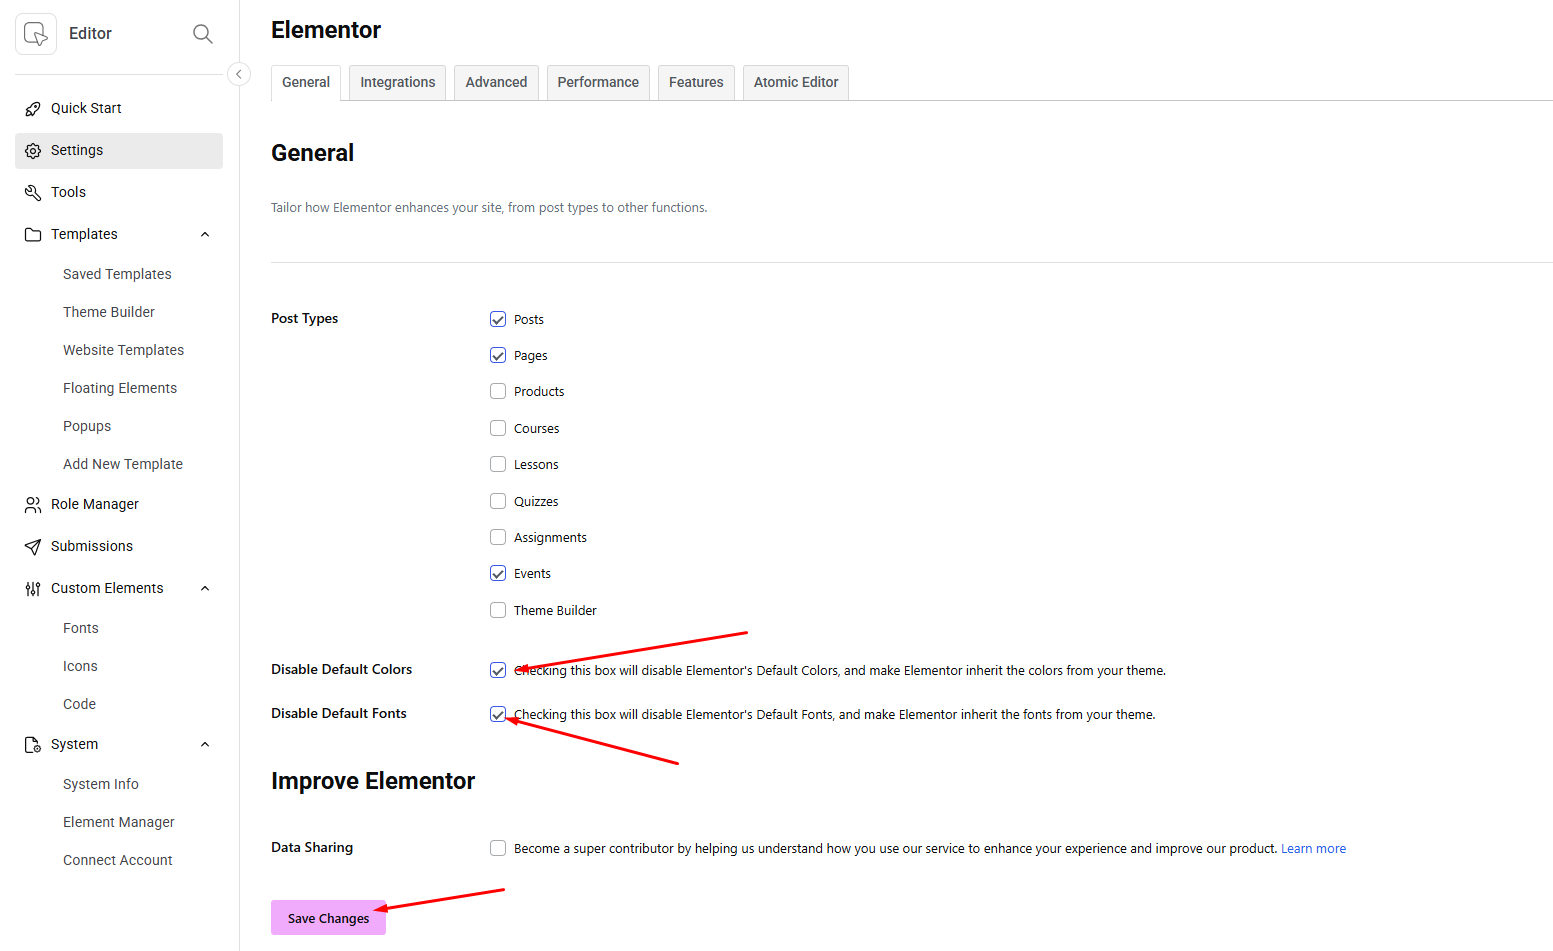Image resolution: width=1553 pixels, height=951 pixels.
Task: Switch to the General tab
Action: coord(306,83)
